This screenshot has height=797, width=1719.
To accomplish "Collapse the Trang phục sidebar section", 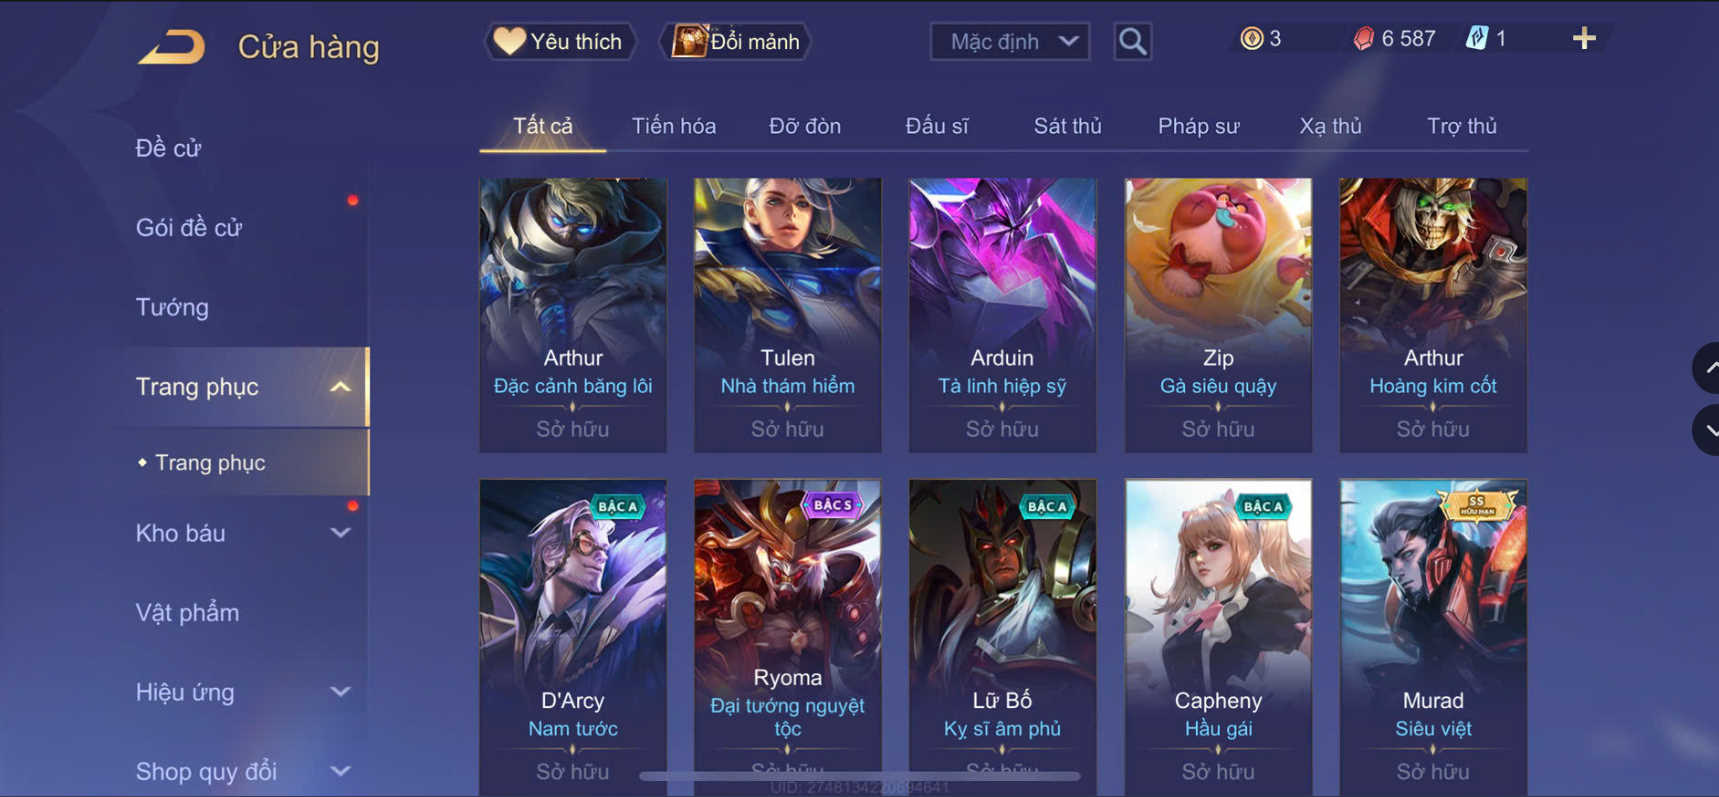I will click(x=341, y=387).
